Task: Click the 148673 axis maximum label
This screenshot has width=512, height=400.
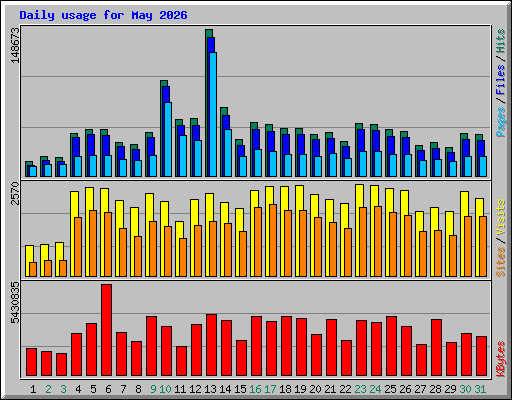Action: pyautogui.click(x=15, y=45)
